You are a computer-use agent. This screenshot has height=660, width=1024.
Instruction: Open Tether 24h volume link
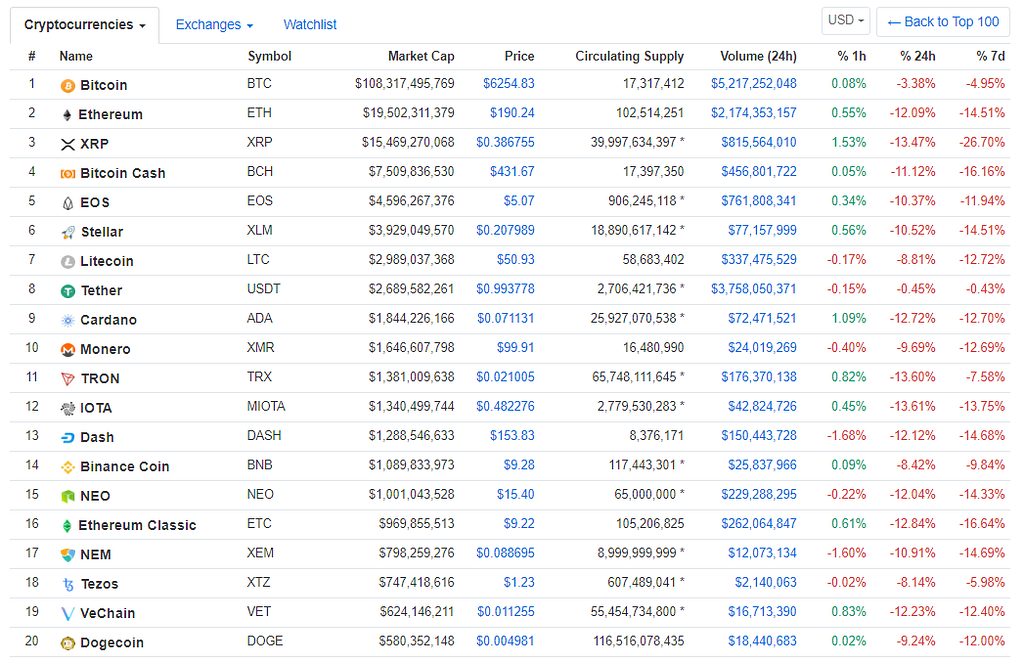coord(754,289)
